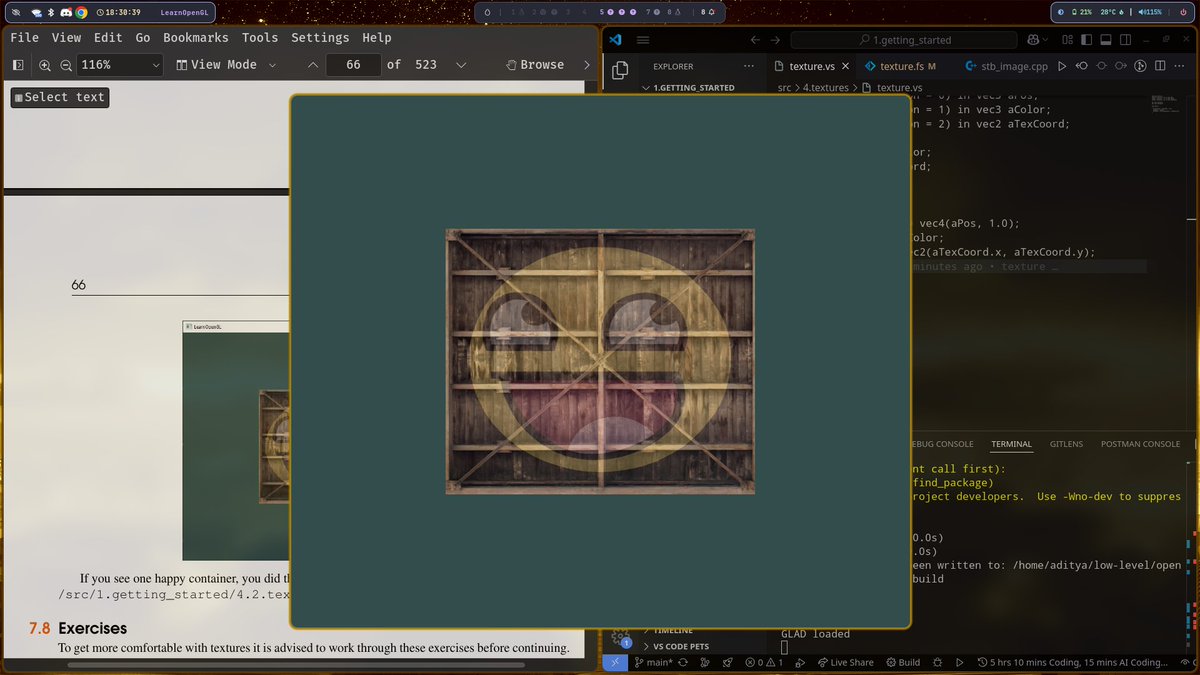Switch to the TERMINAL panel tab
Screen dimensions: 1200x675
[1011, 444]
